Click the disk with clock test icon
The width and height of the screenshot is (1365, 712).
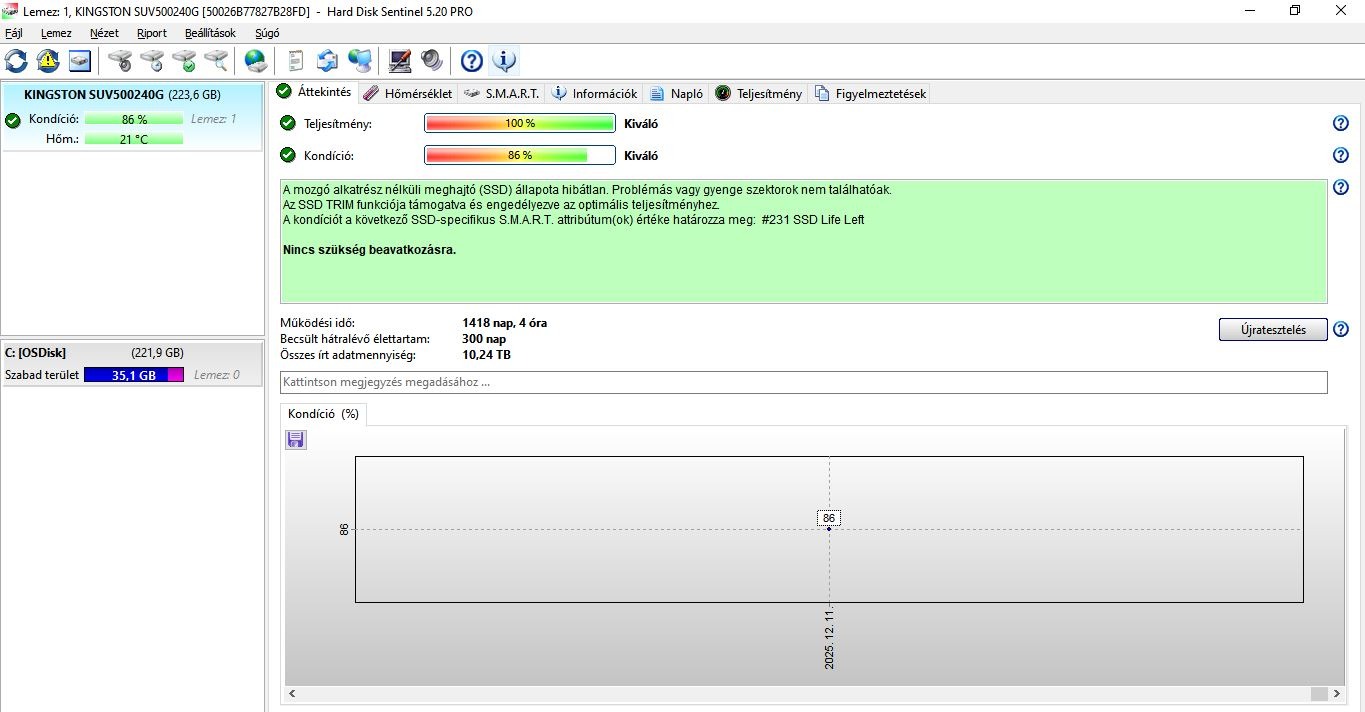tap(152, 61)
